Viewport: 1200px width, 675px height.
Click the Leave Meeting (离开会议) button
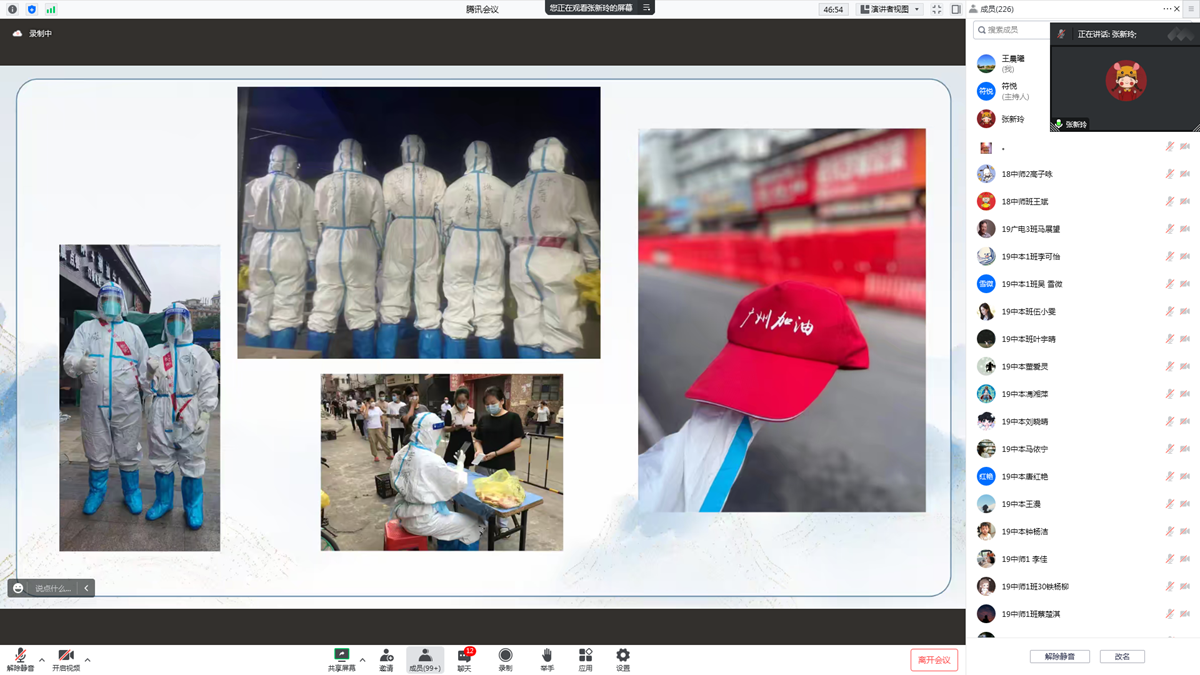coord(934,660)
